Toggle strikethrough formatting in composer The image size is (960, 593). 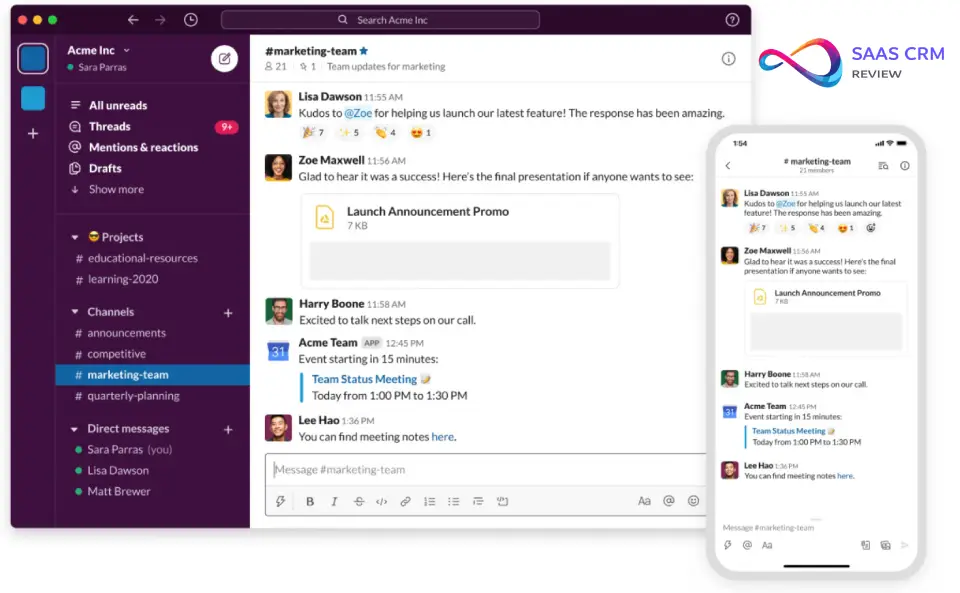click(358, 501)
